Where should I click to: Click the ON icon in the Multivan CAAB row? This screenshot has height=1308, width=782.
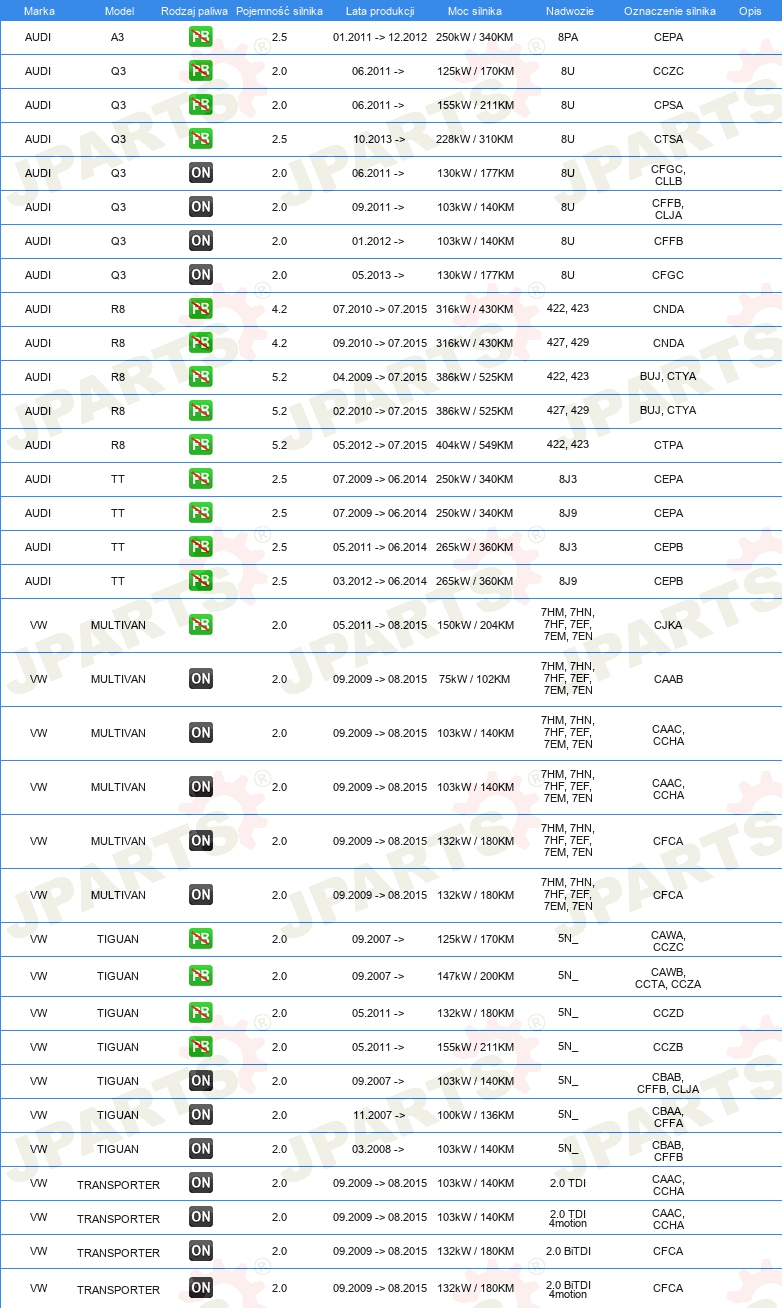tap(201, 679)
